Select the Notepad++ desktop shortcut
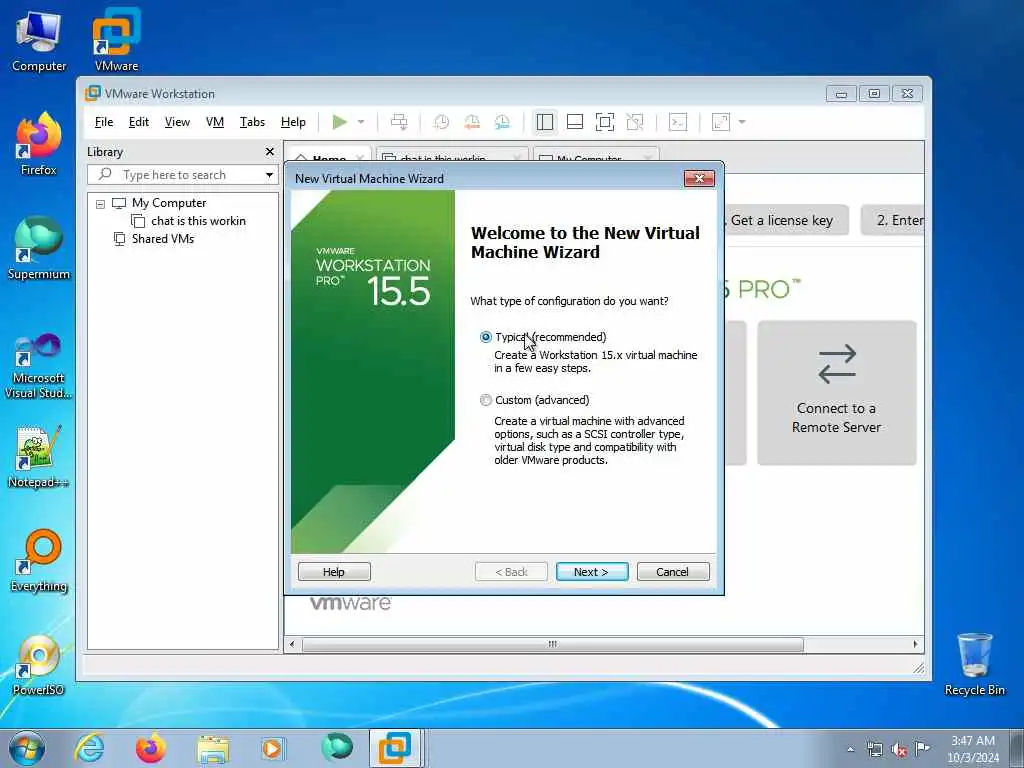Screen dimensions: 1024x768 39,456
